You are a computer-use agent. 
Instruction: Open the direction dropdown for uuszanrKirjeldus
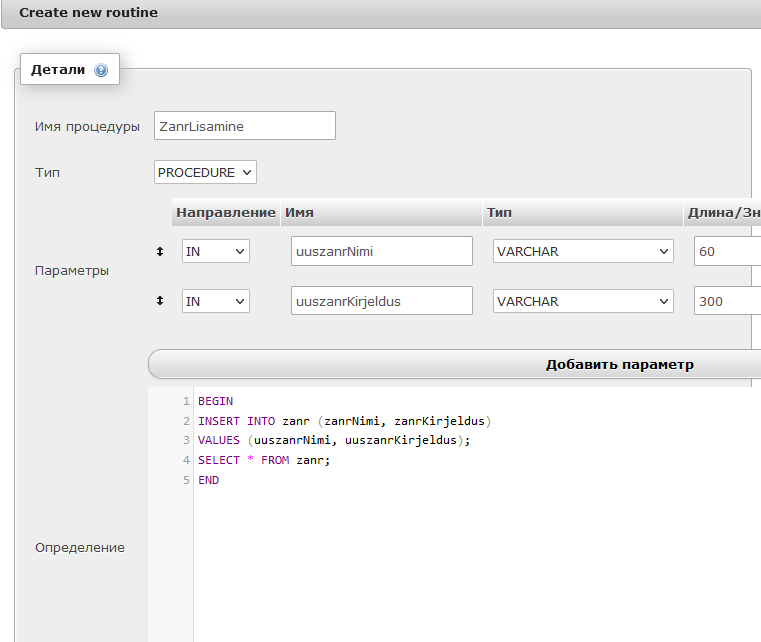(x=215, y=301)
